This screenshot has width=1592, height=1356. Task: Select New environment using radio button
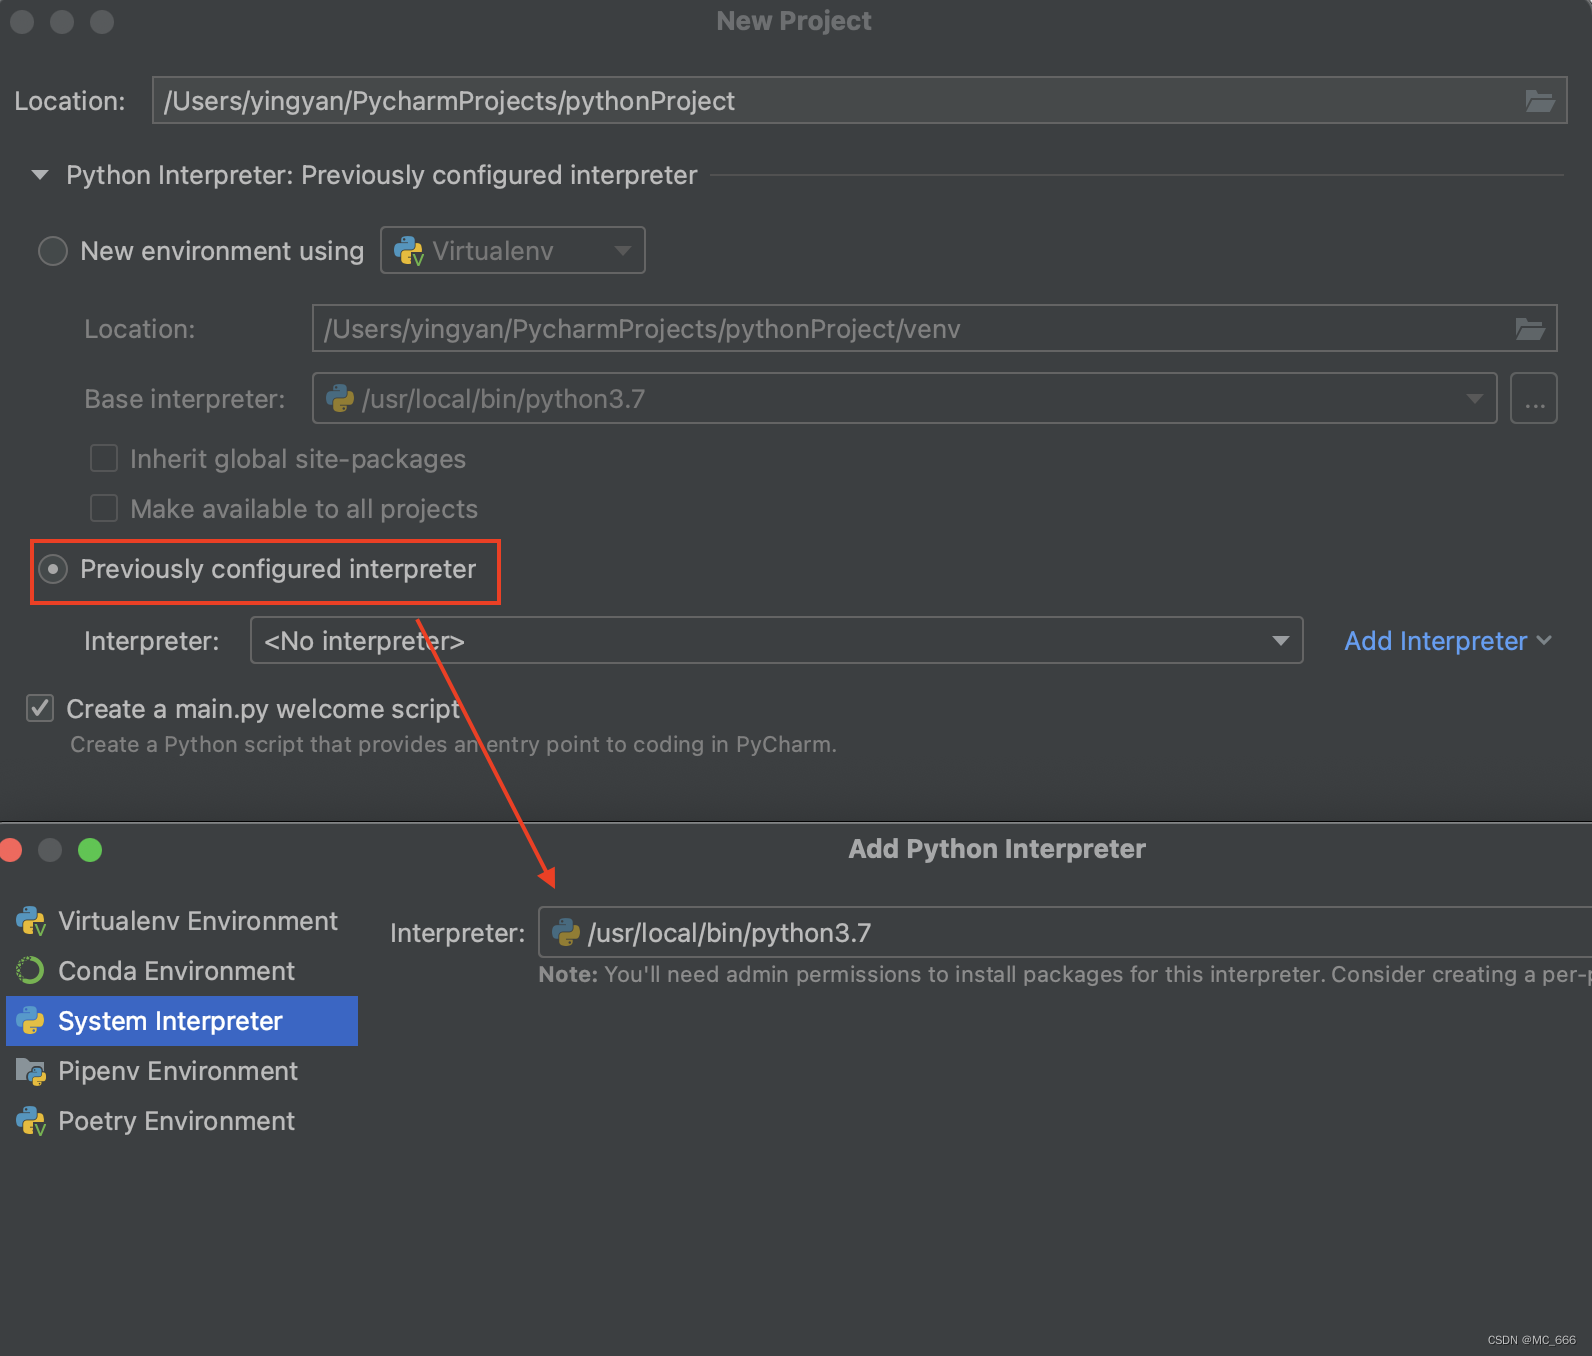(53, 251)
